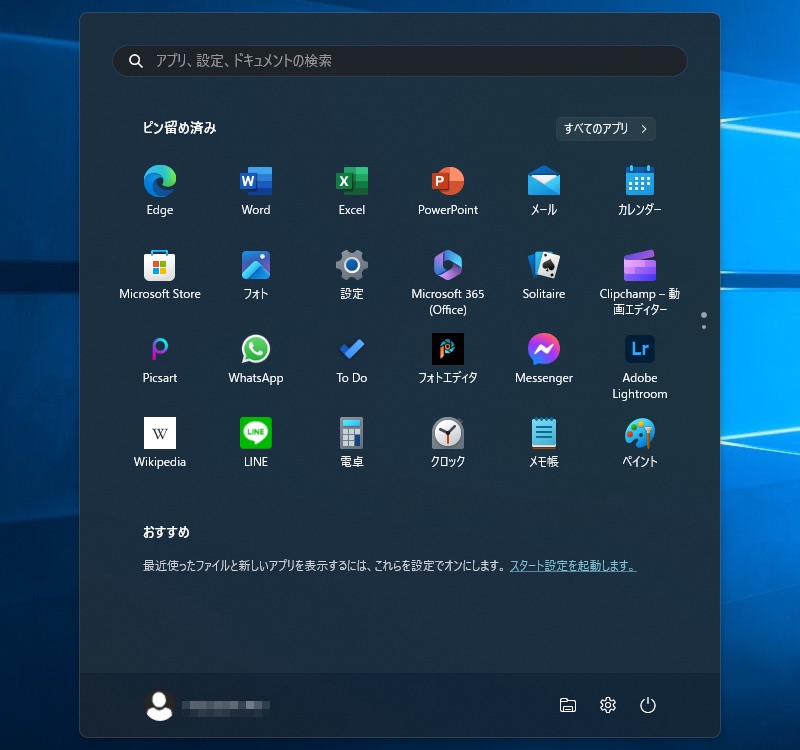This screenshot has height=750, width=800.
Task: Expand the すべてのアプリ list
Action: tap(606, 128)
